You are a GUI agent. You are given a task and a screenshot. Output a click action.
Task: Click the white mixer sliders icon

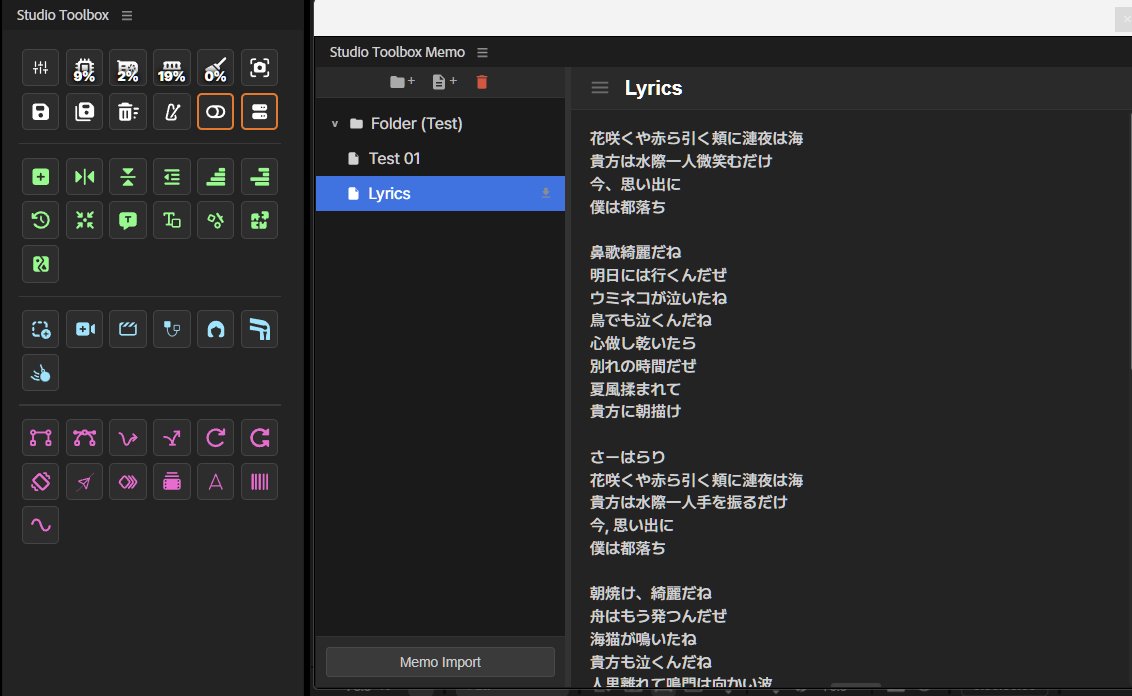point(40,68)
